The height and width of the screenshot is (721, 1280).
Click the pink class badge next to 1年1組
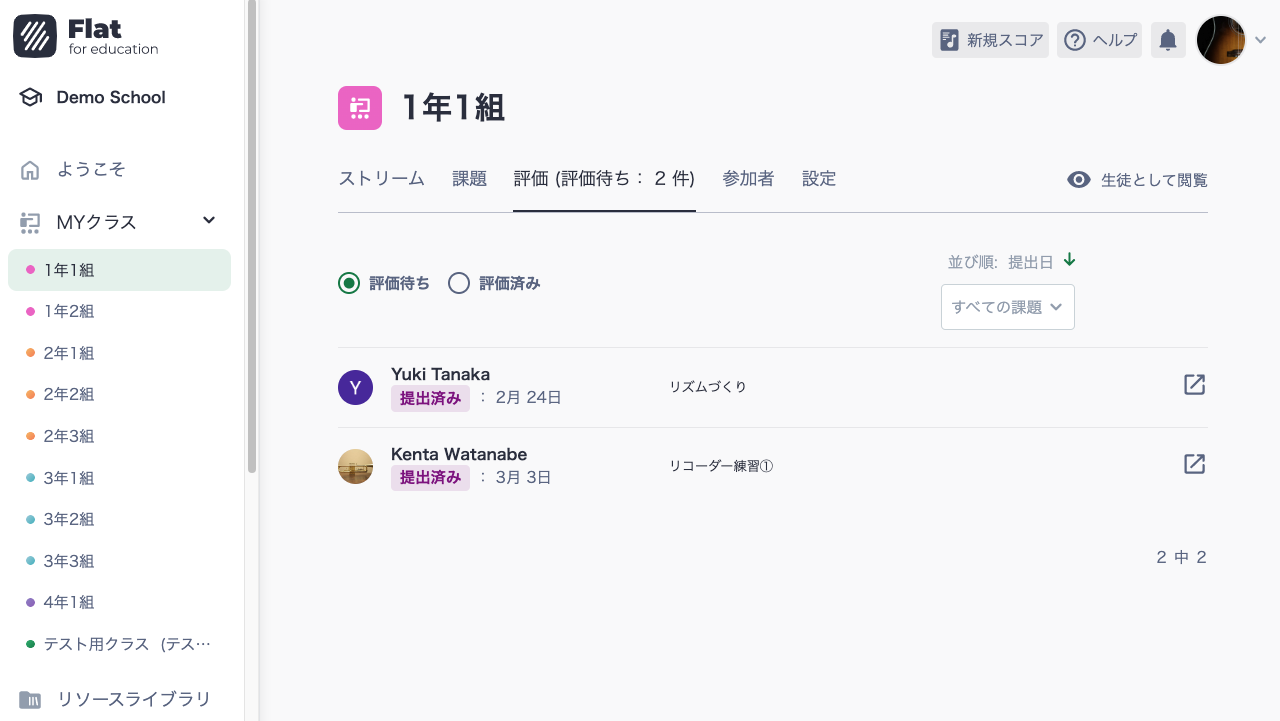click(x=359, y=107)
